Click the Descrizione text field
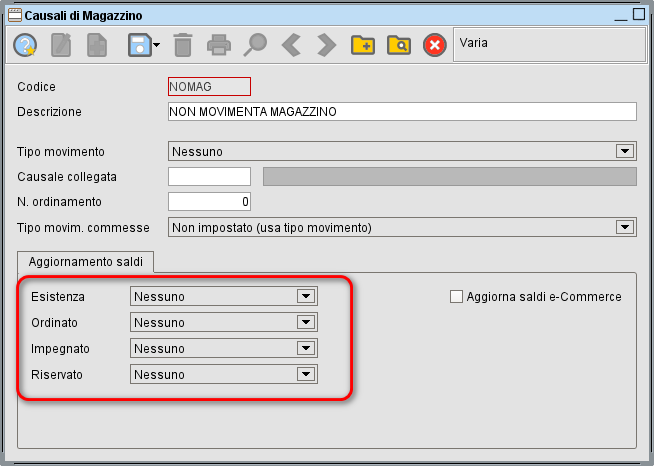 402,111
